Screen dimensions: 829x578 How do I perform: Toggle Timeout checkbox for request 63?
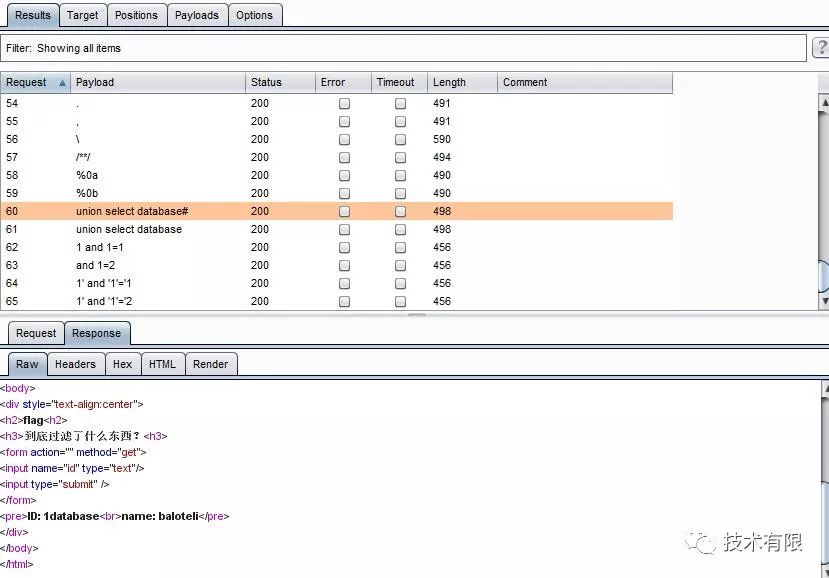pyautogui.click(x=400, y=265)
